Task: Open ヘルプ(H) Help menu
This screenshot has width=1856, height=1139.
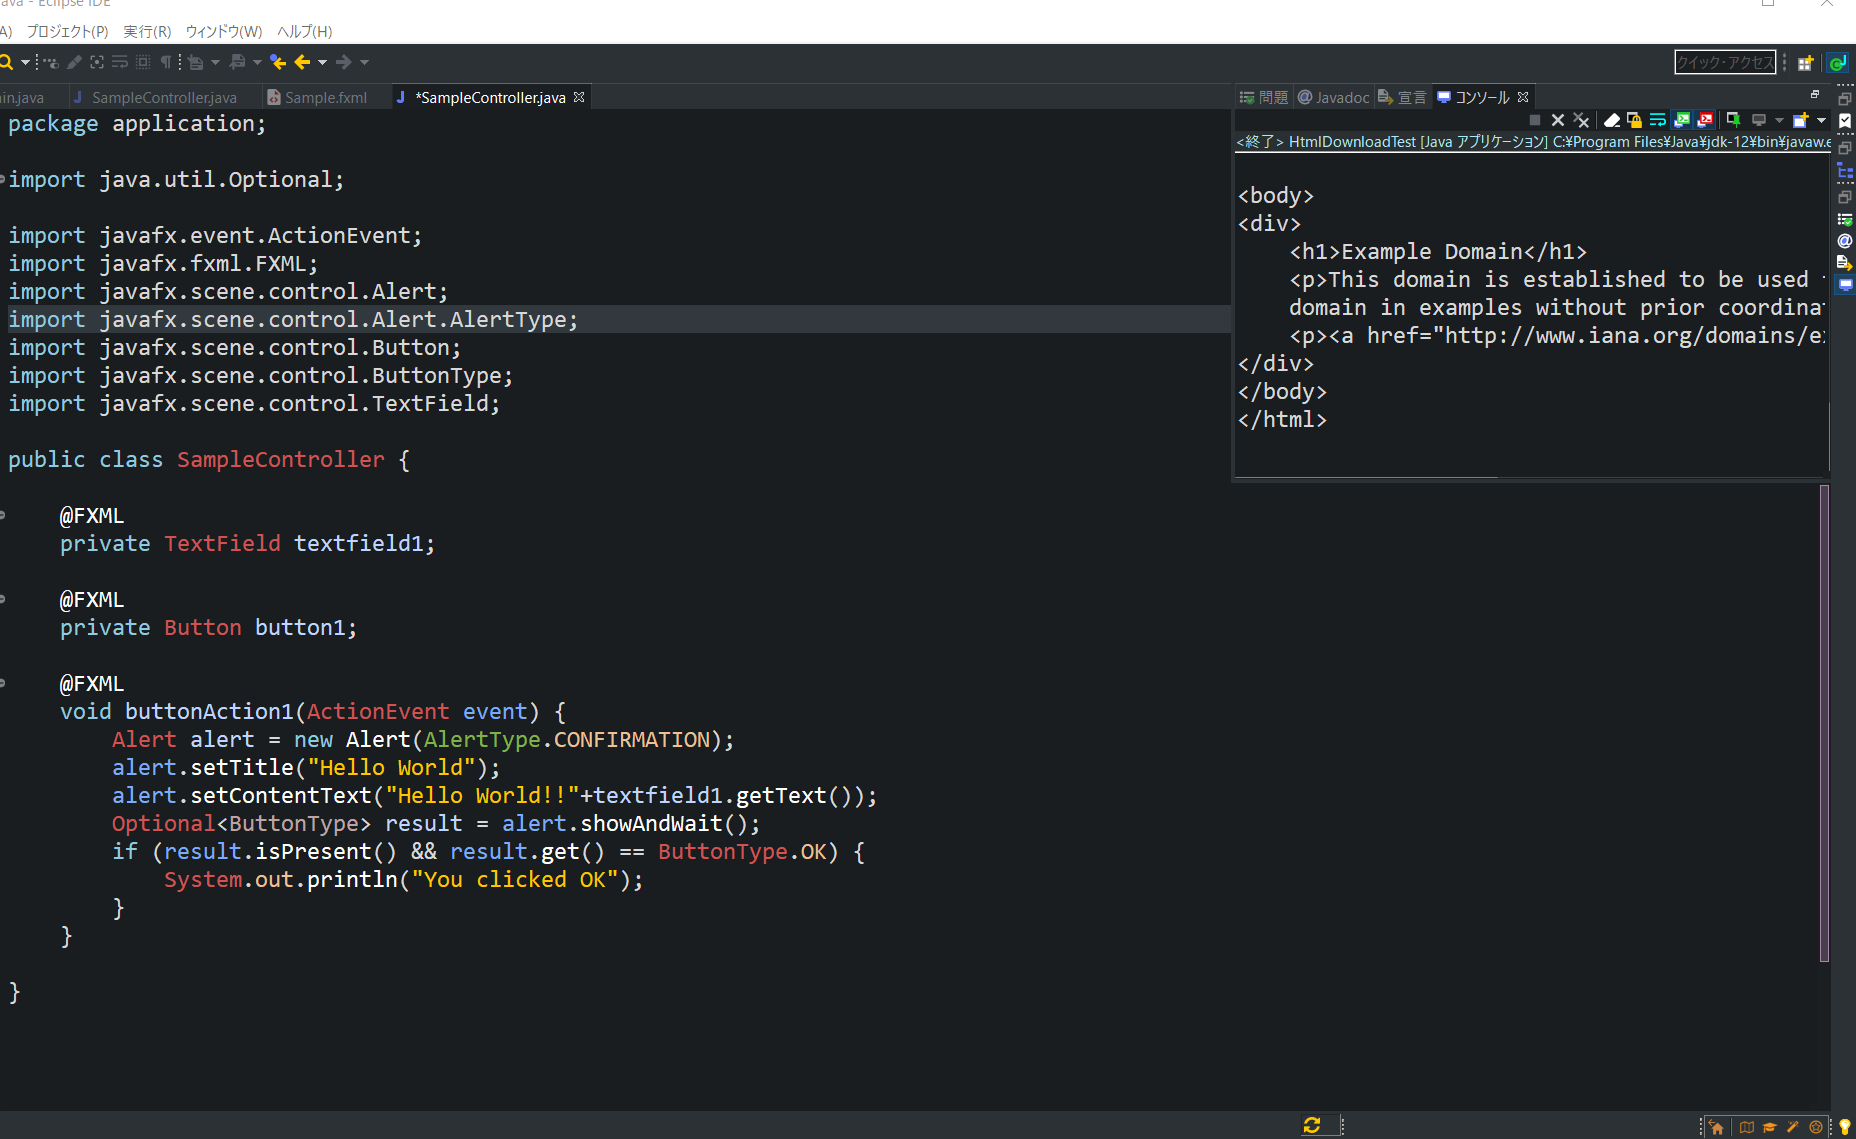Action: pyautogui.click(x=304, y=31)
